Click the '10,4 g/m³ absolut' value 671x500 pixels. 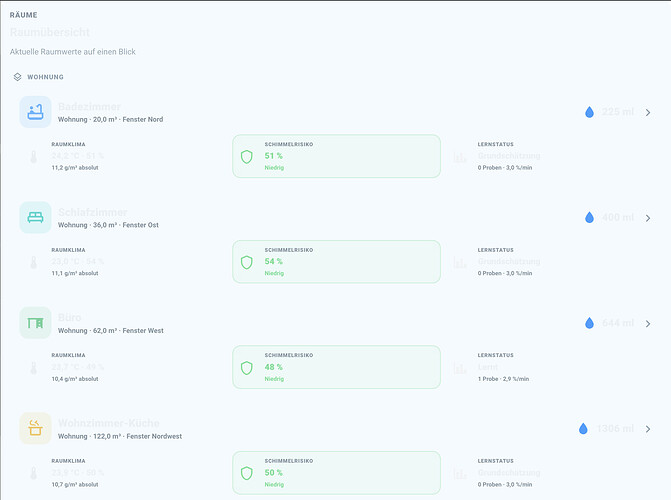(75, 379)
